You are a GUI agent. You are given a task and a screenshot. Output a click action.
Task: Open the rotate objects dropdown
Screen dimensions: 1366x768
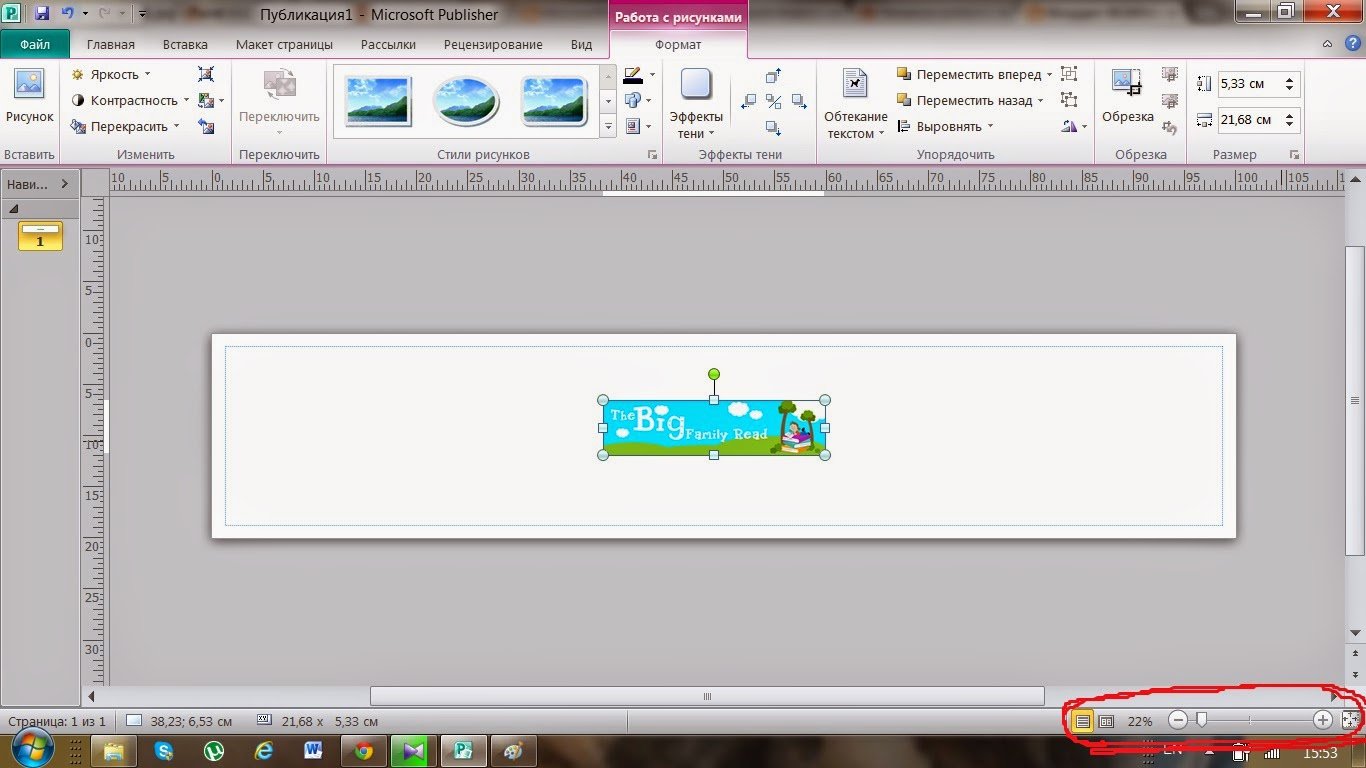[1074, 127]
